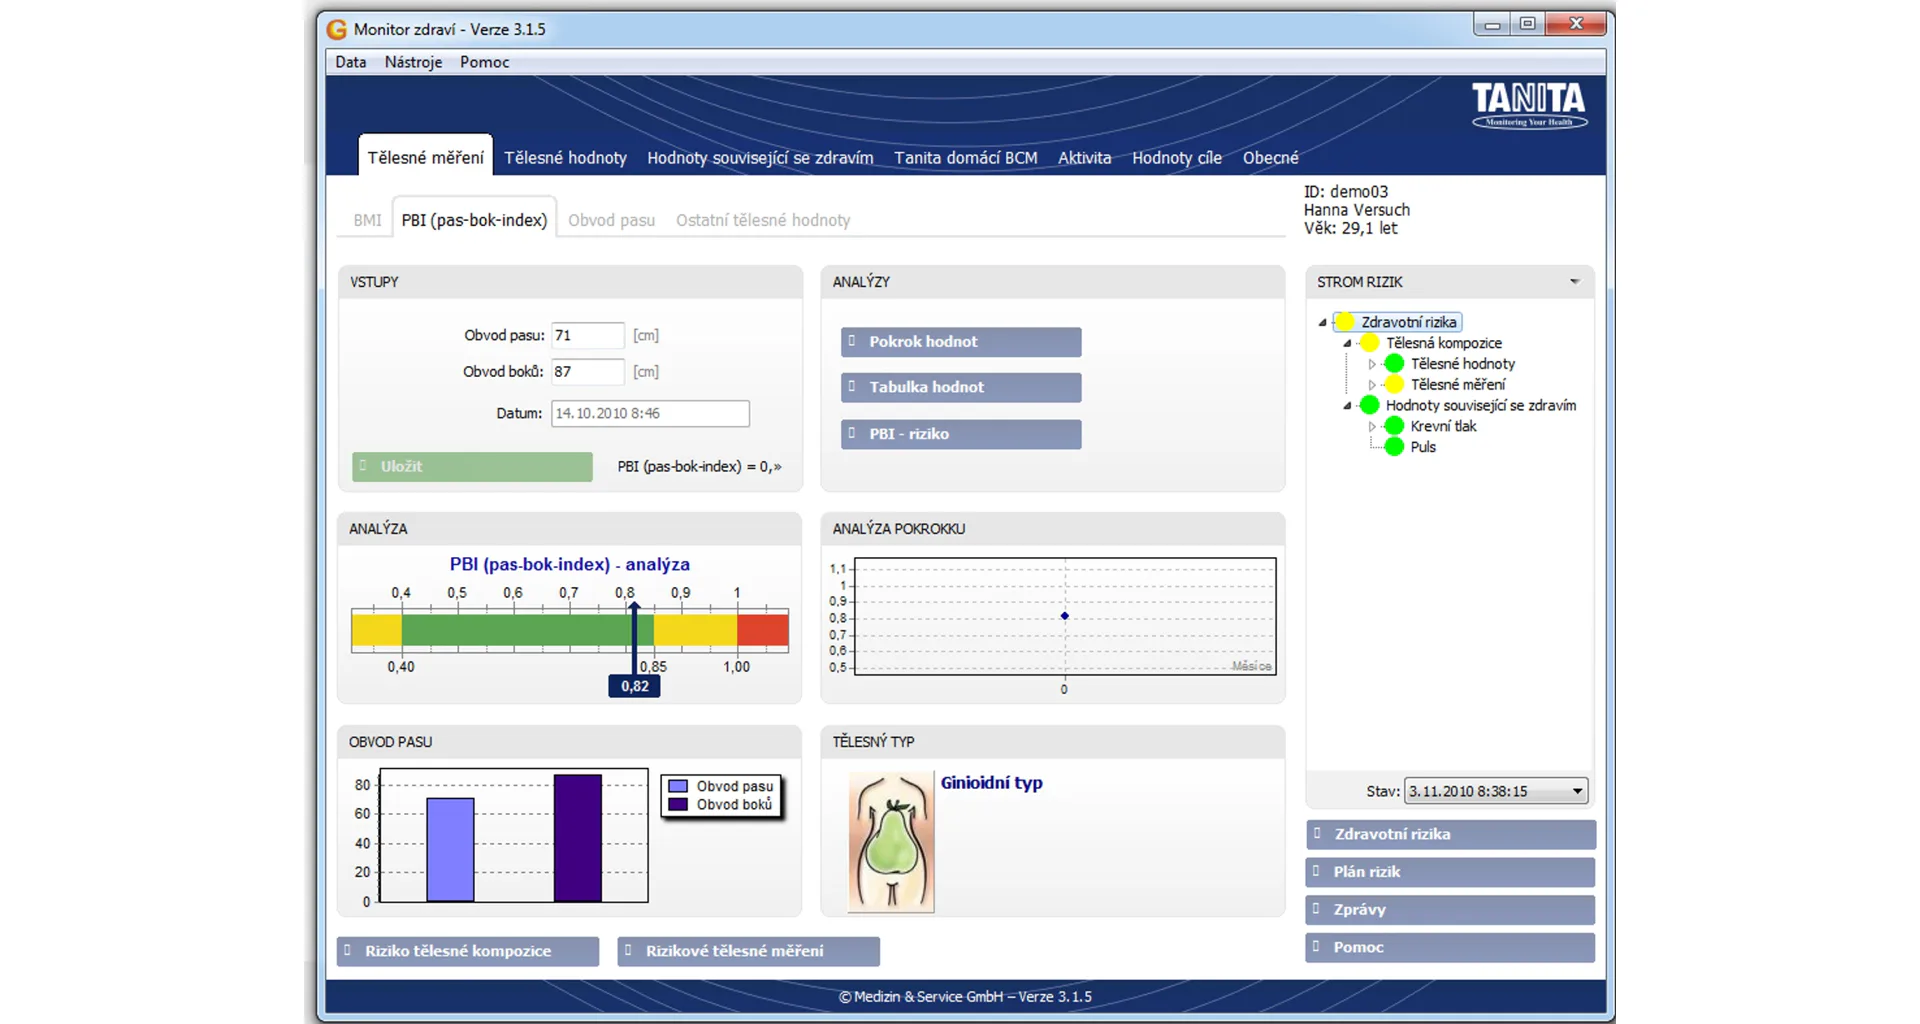Click green status dot beside Krevní tlak
Screen dimensions: 1920x1024
(1394, 426)
